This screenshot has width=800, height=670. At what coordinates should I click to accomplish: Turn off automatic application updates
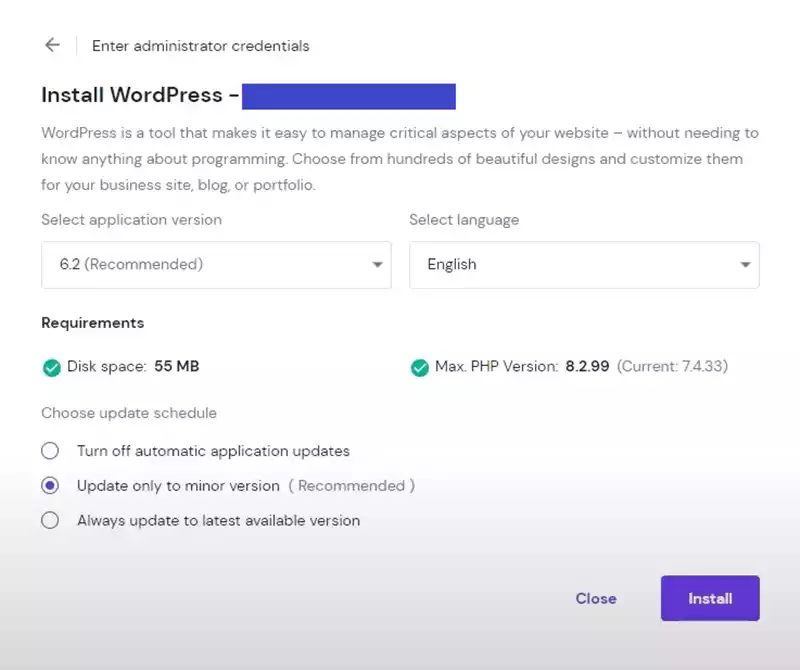pos(50,451)
